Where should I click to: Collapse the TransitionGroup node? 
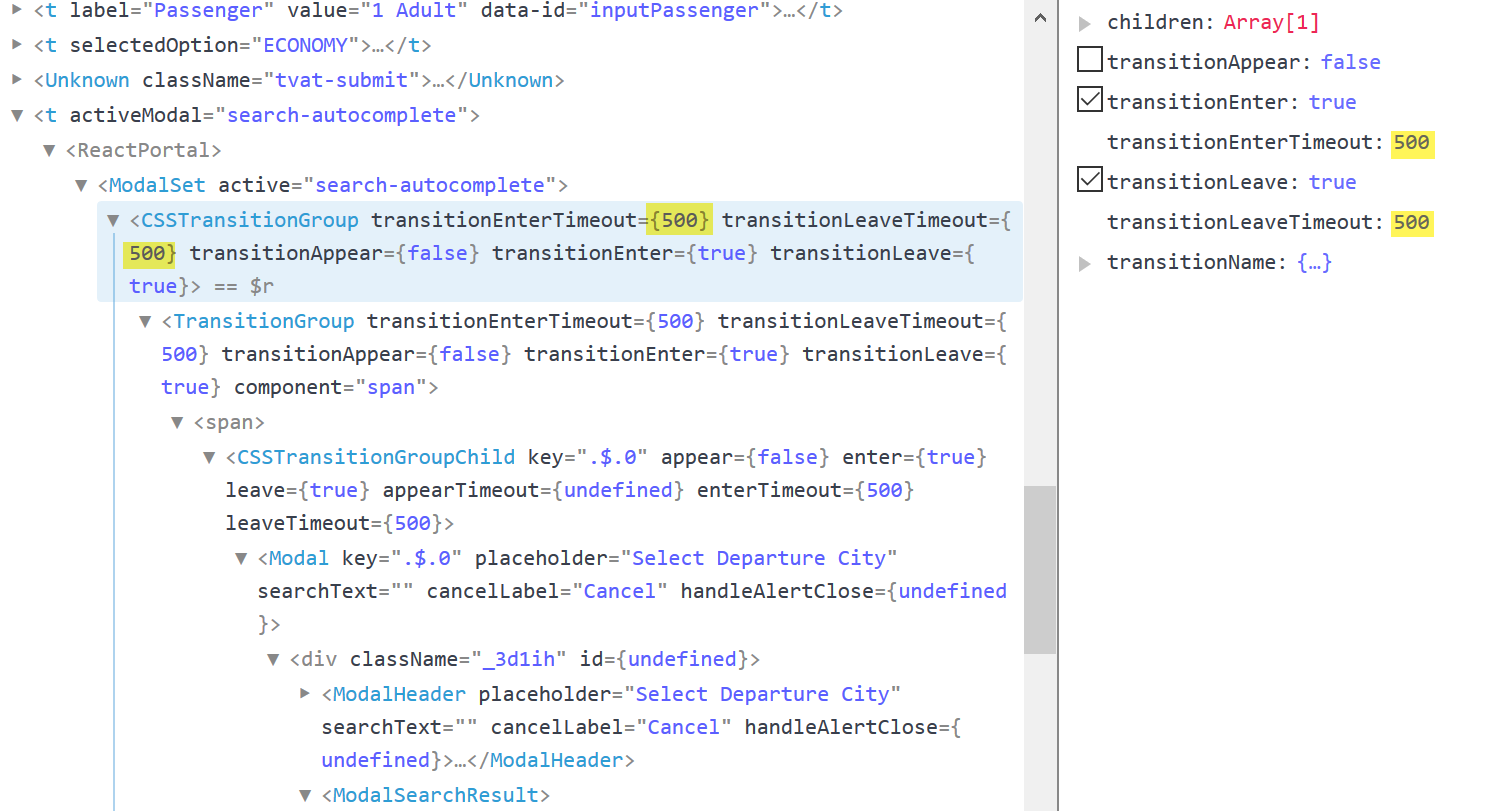pyautogui.click(x=145, y=320)
